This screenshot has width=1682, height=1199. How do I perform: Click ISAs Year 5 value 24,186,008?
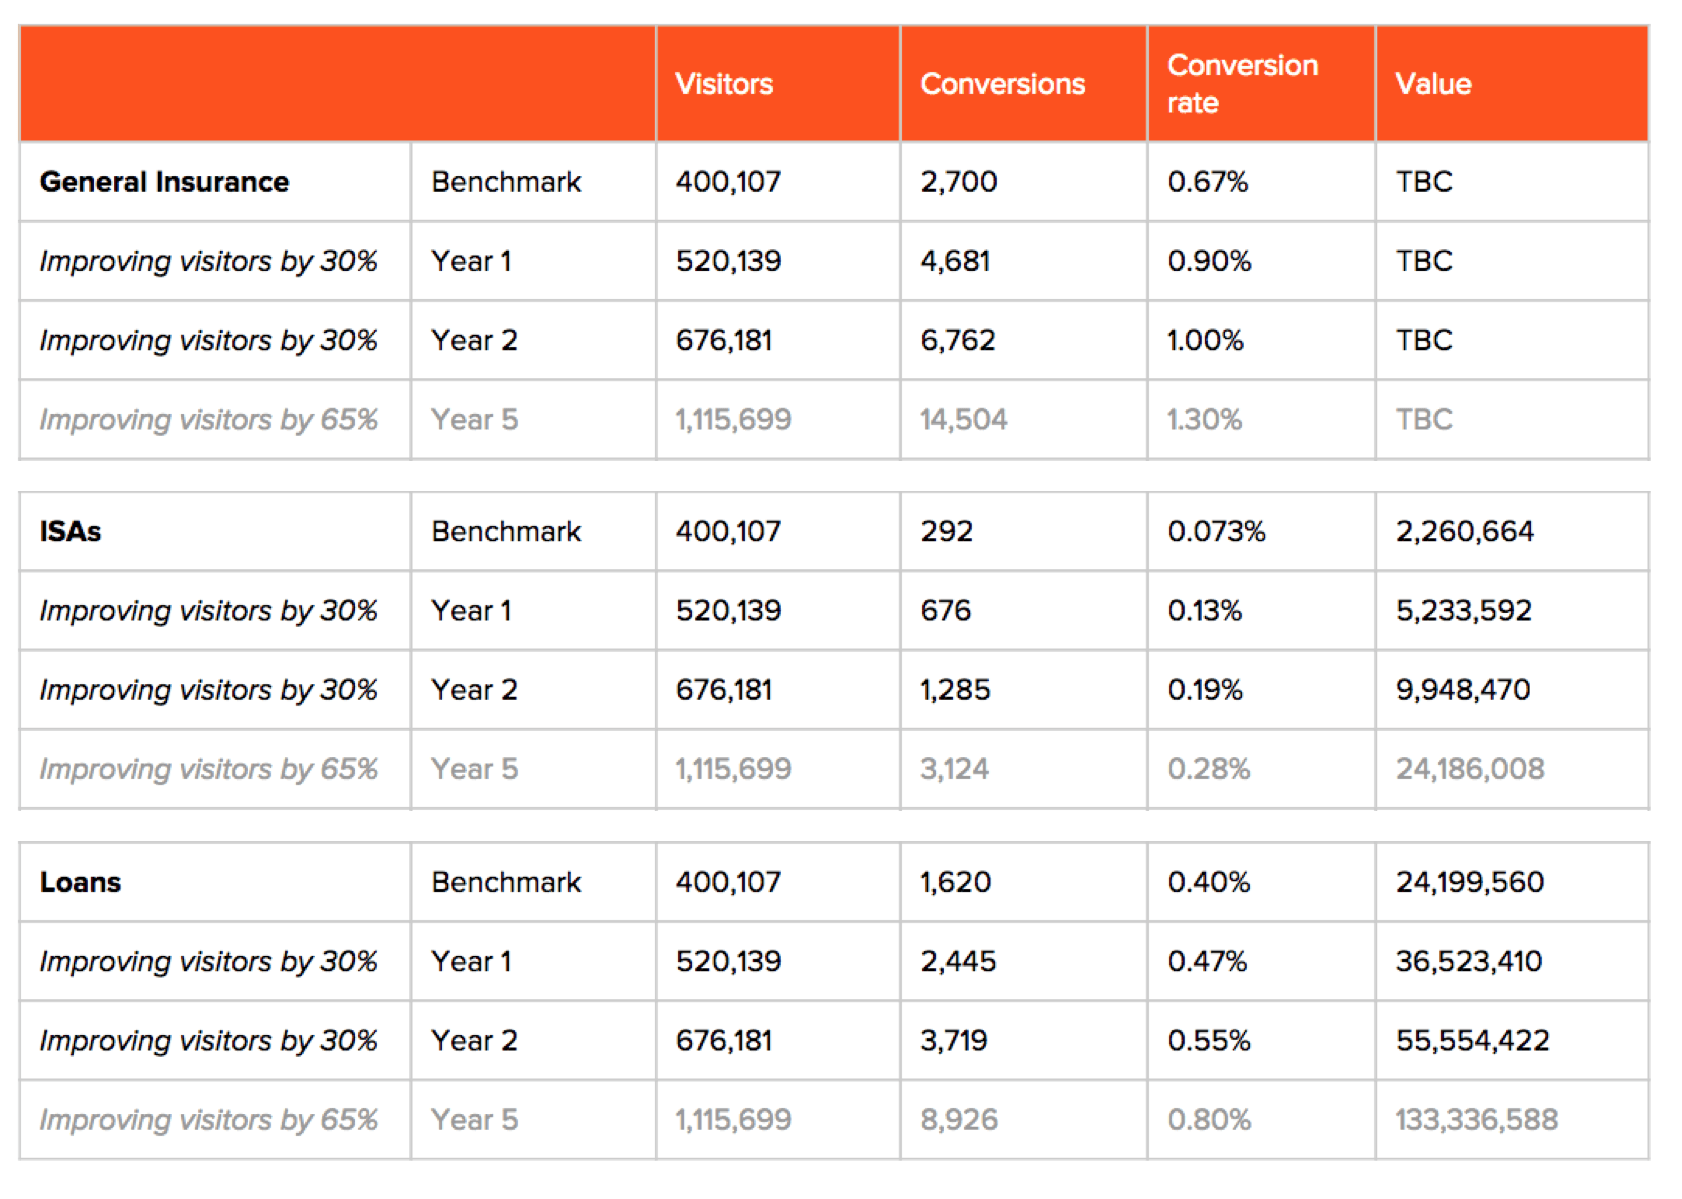pos(1469,769)
